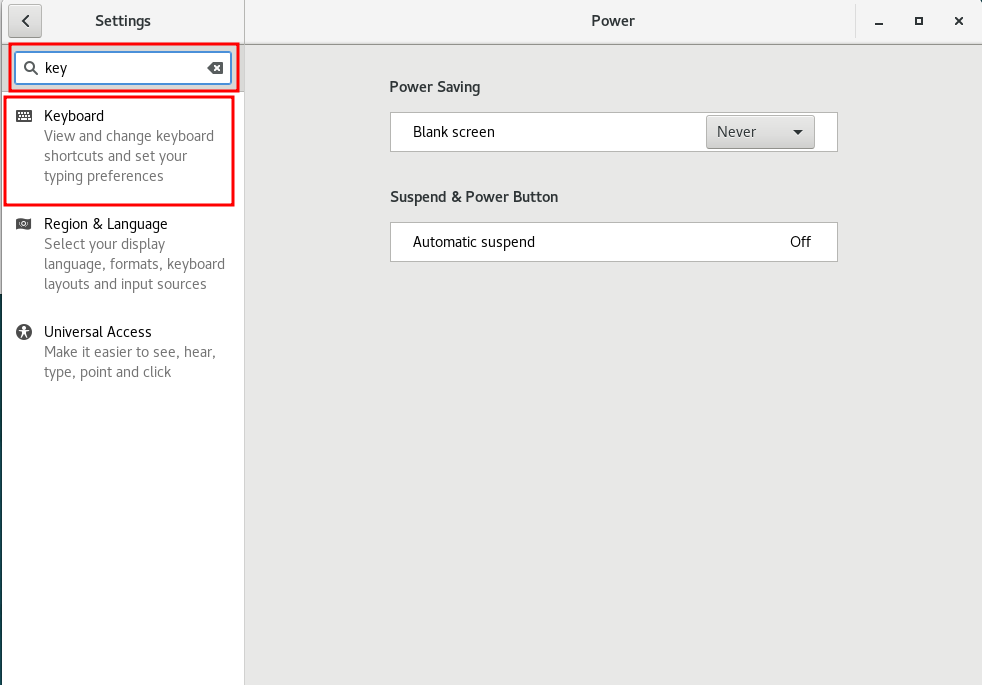Screen dimensions: 982x685
Task: Minimize the Settings window
Action: [879, 22]
